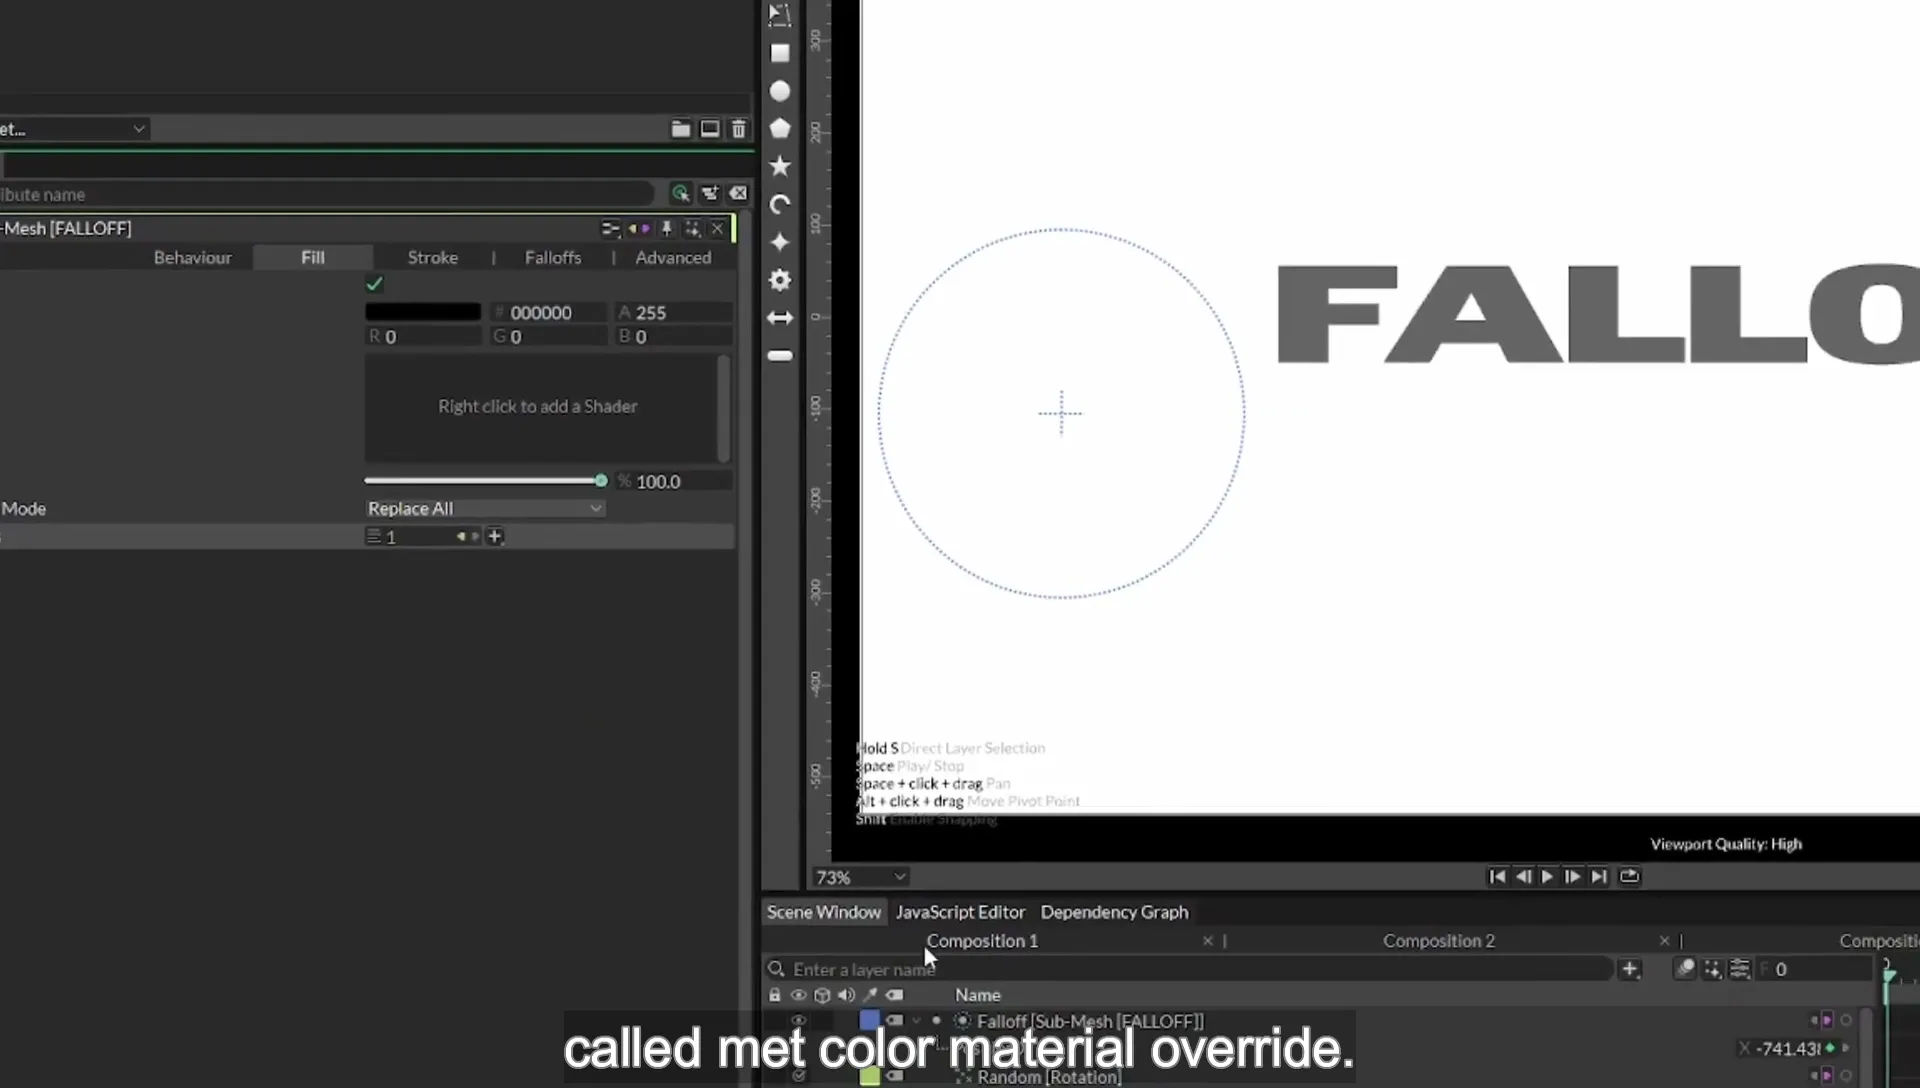Click the monitor icon in preset bar
Viewport: 1920px width, 1088px height.
tap(710, 129)
